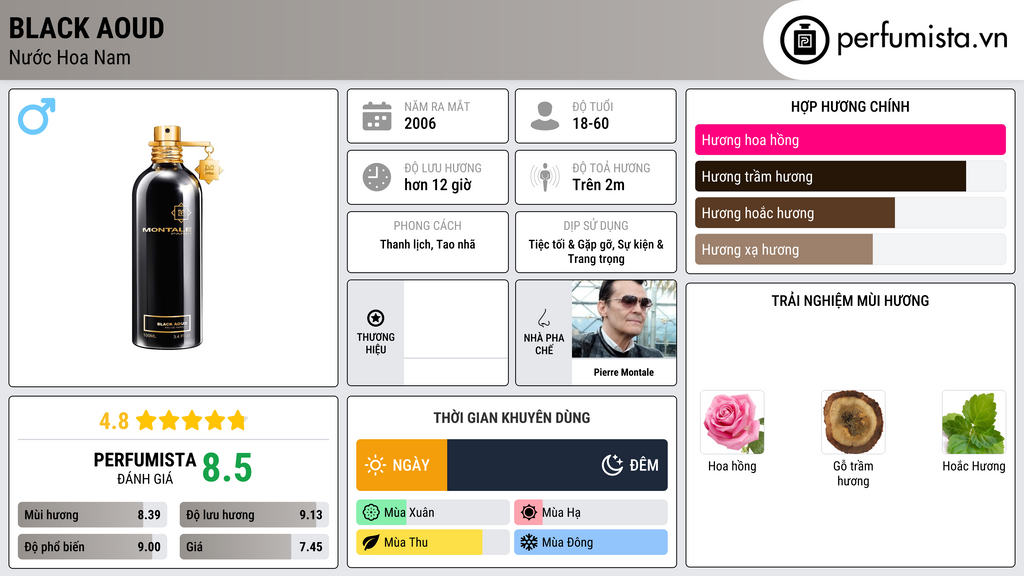Click the Nước Hoa Nam subtitle
Viewport: 1024px width, 576px height.
click(70, 57)
